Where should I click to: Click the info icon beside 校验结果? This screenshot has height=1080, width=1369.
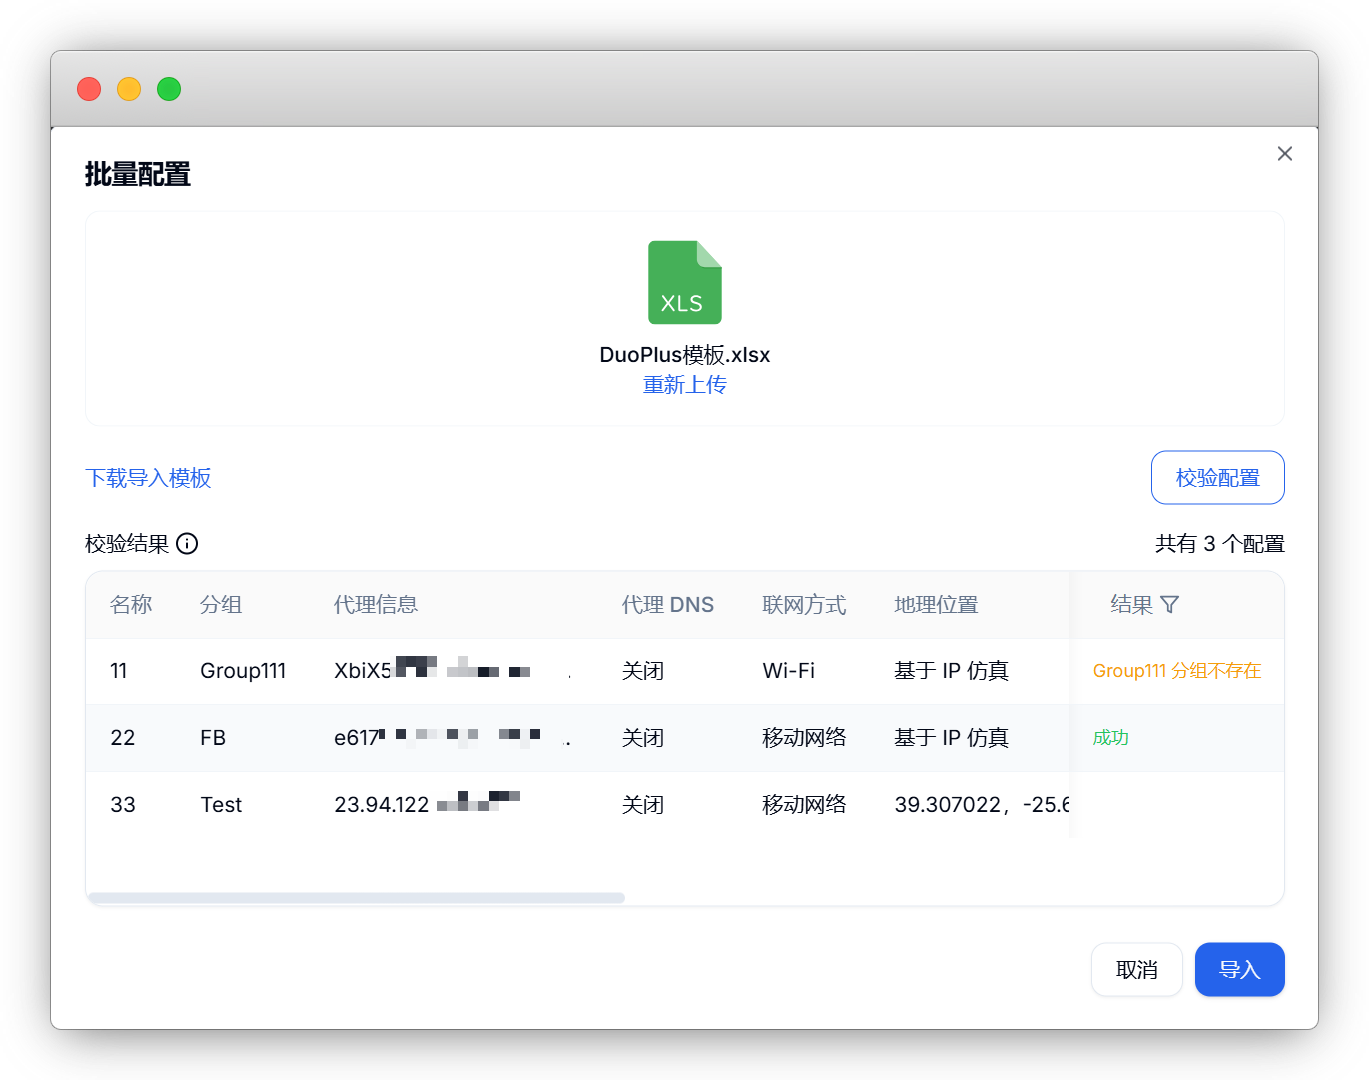point(187,543)
